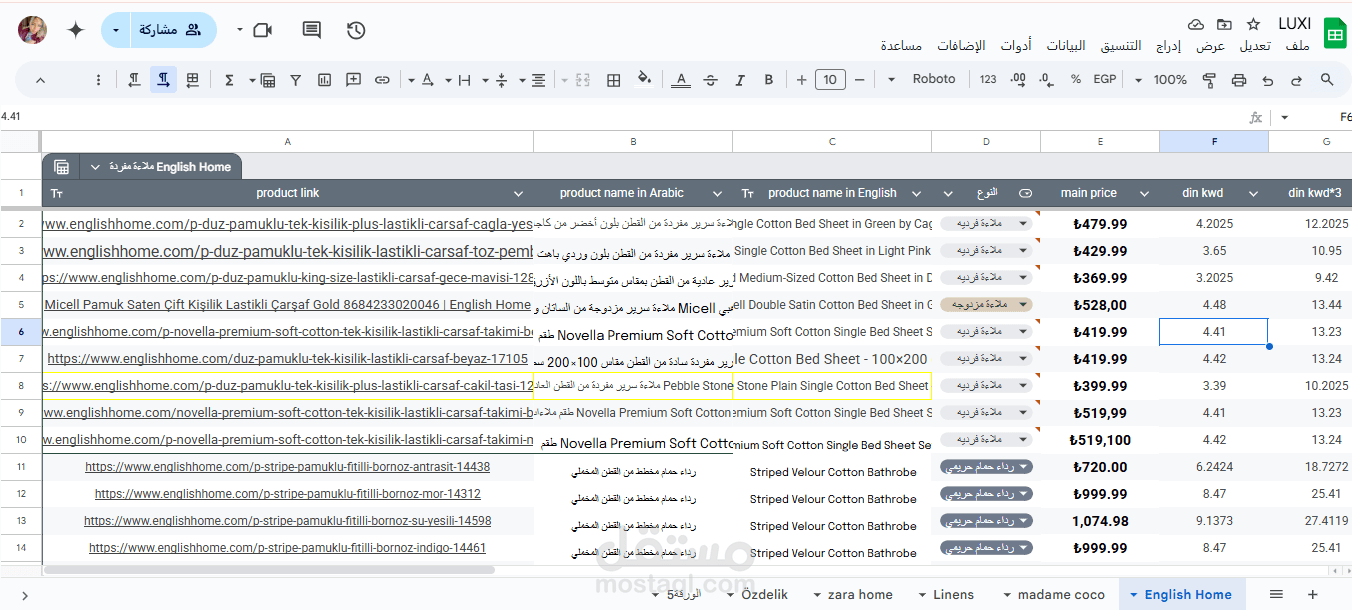This screenshot has height=610, width=1352.
Task: Click the vertical align icon
Action: (502, 80)
